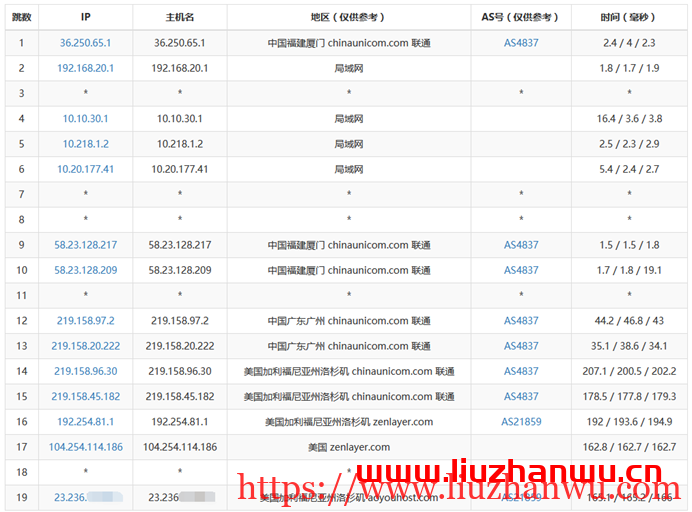The height and width of the screenshot is (512, 692).
Task: Select the 地区（仅供参考）column header
Action: (x=349, y=17)
